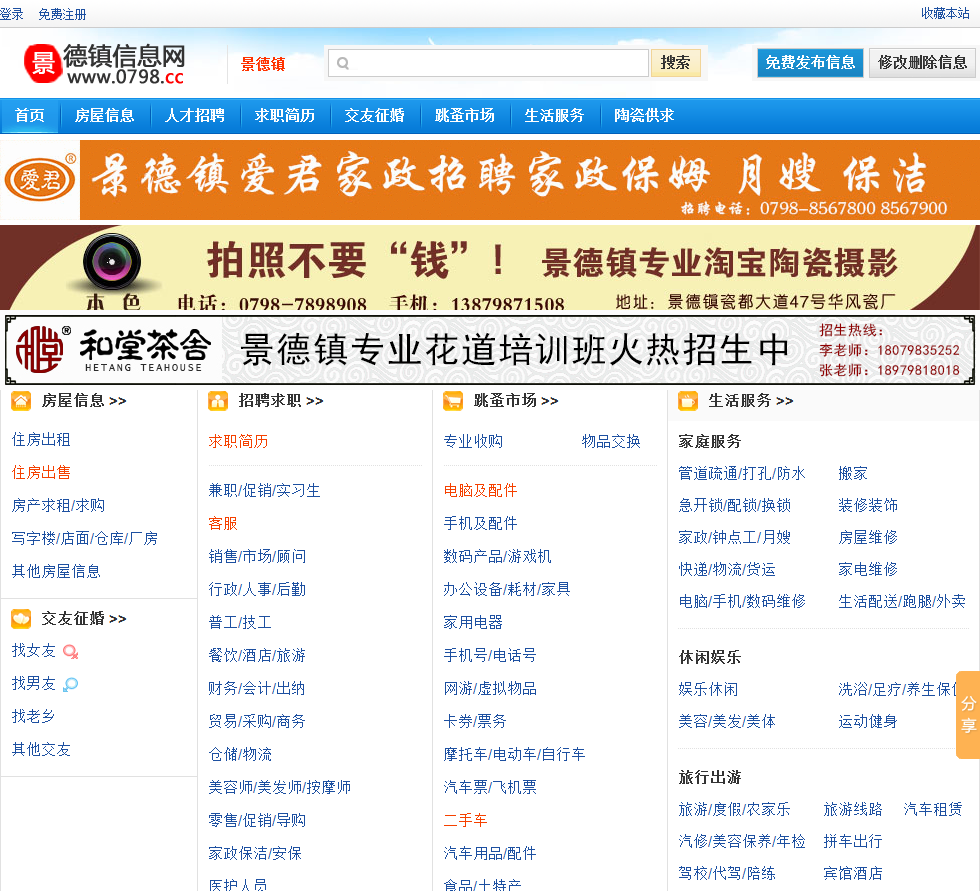Screen dimensions: 980x891
Task: Open 专业收购 link
Action: click(x=473, y=442)
